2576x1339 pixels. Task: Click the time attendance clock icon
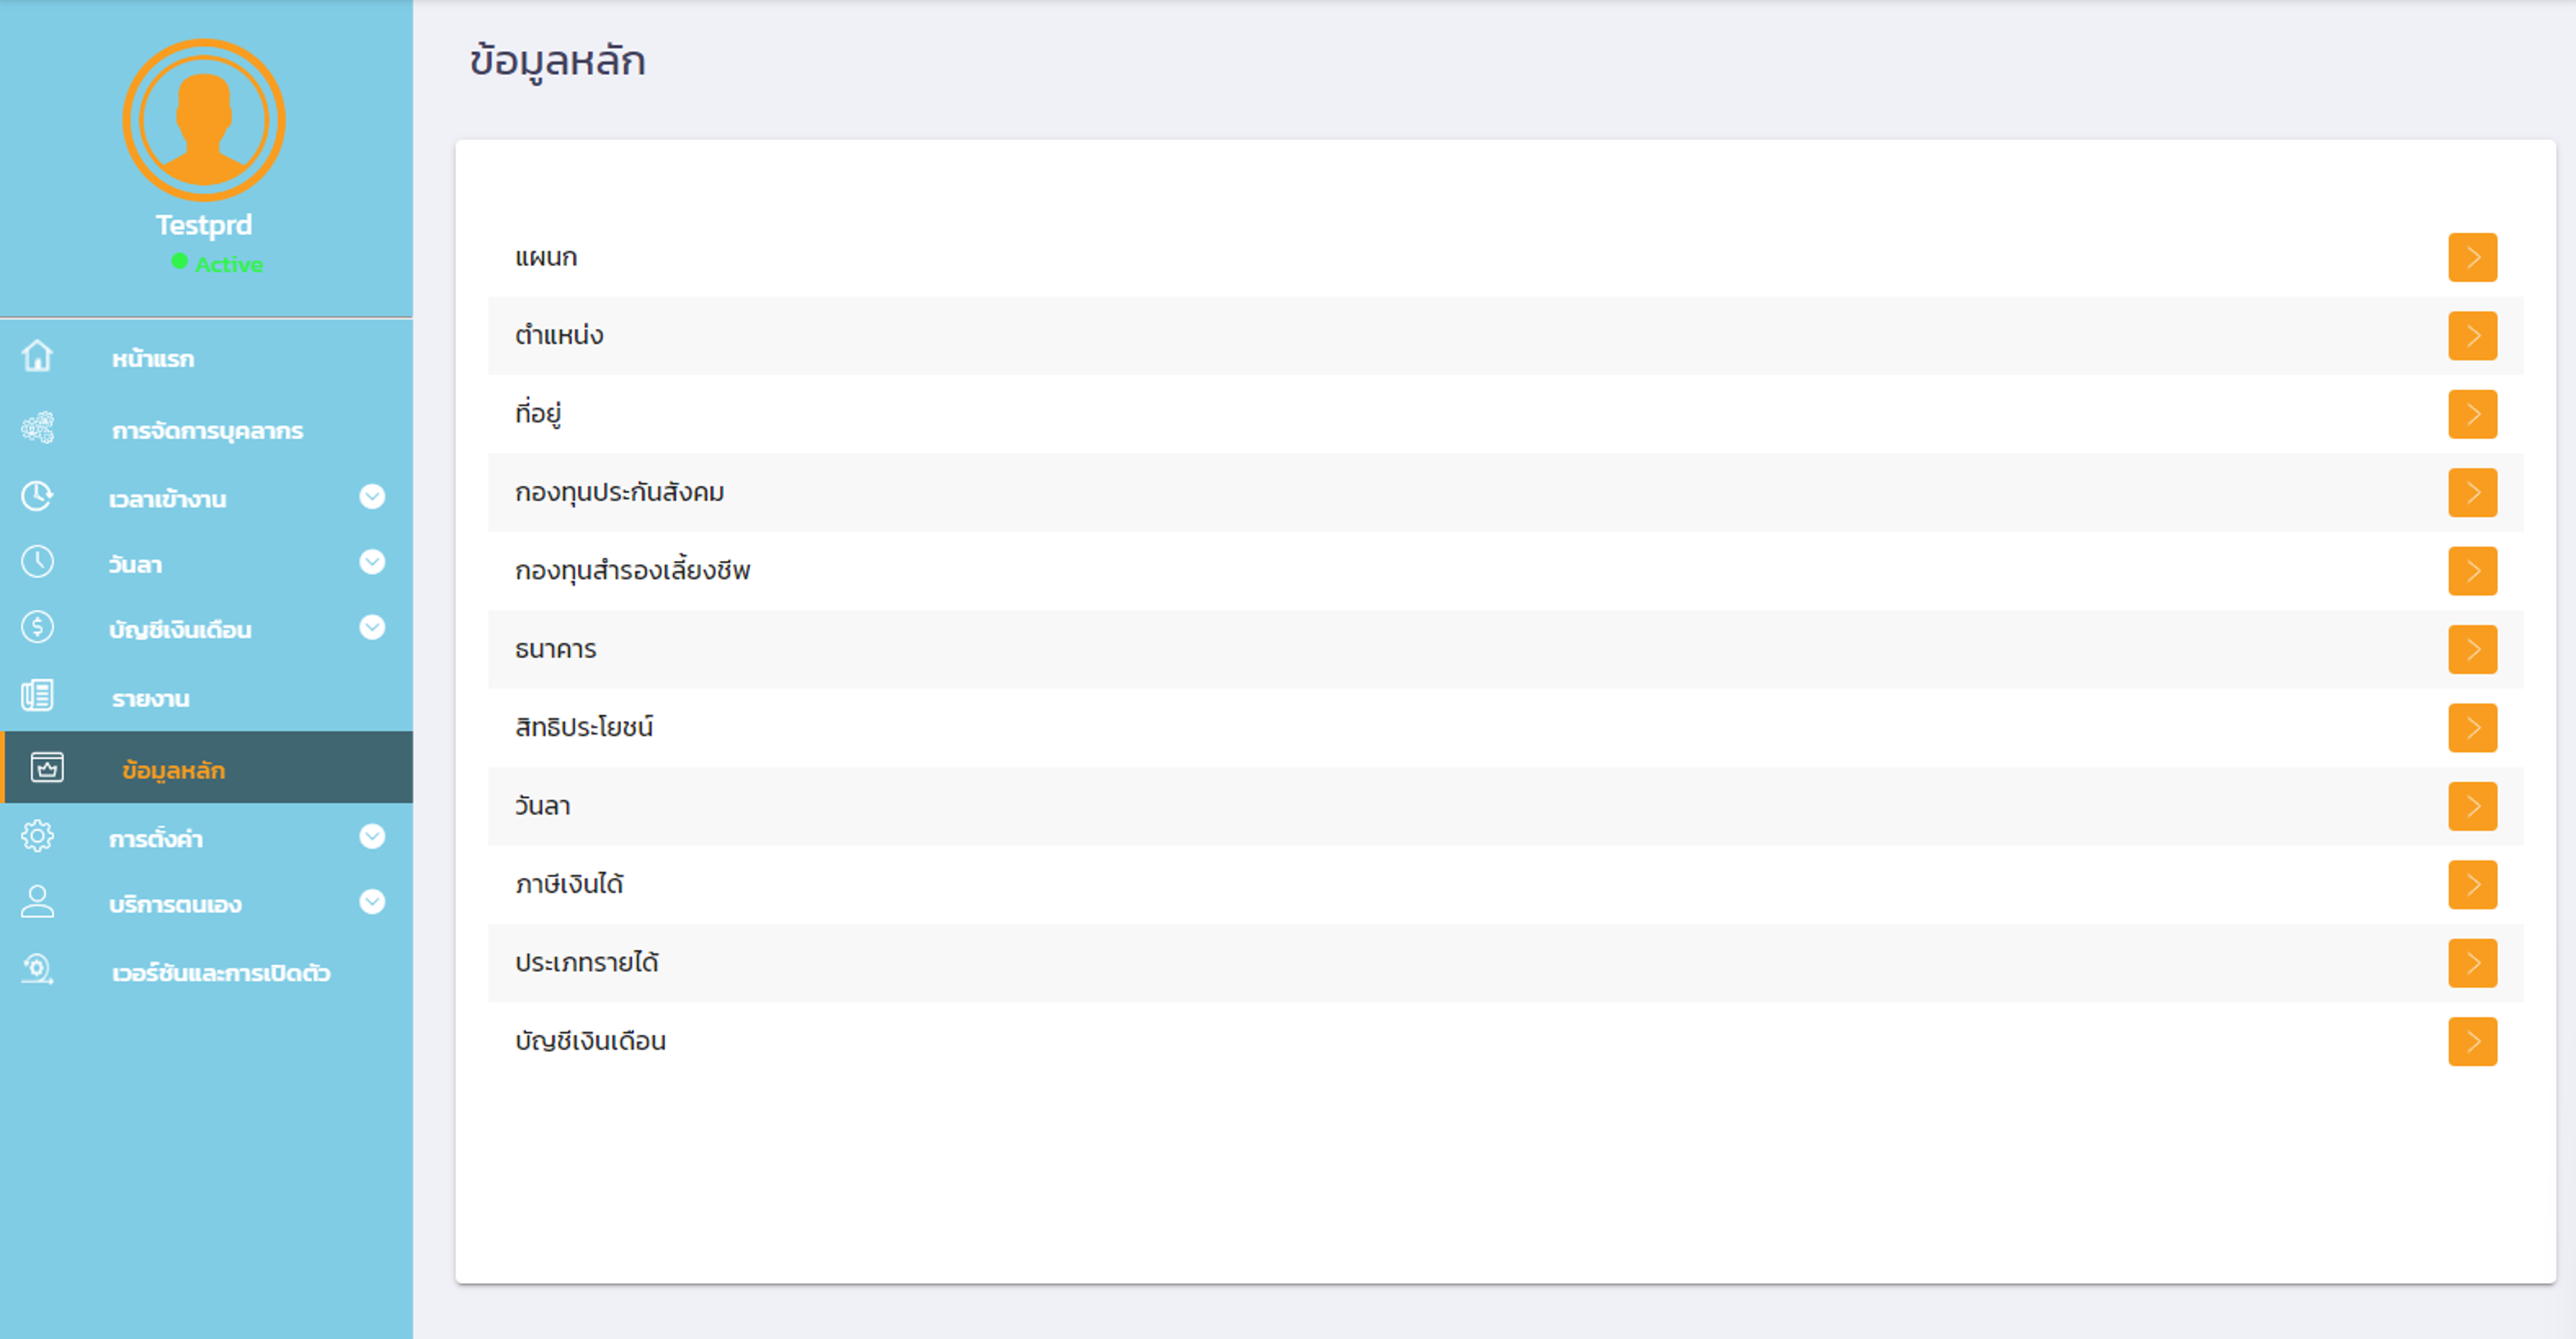pyautogui.click(x=38, y=496)
